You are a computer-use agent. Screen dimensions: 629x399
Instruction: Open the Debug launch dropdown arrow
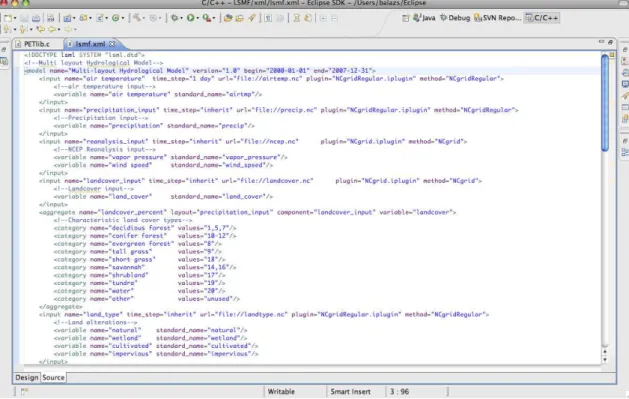[x=181, y=18]
